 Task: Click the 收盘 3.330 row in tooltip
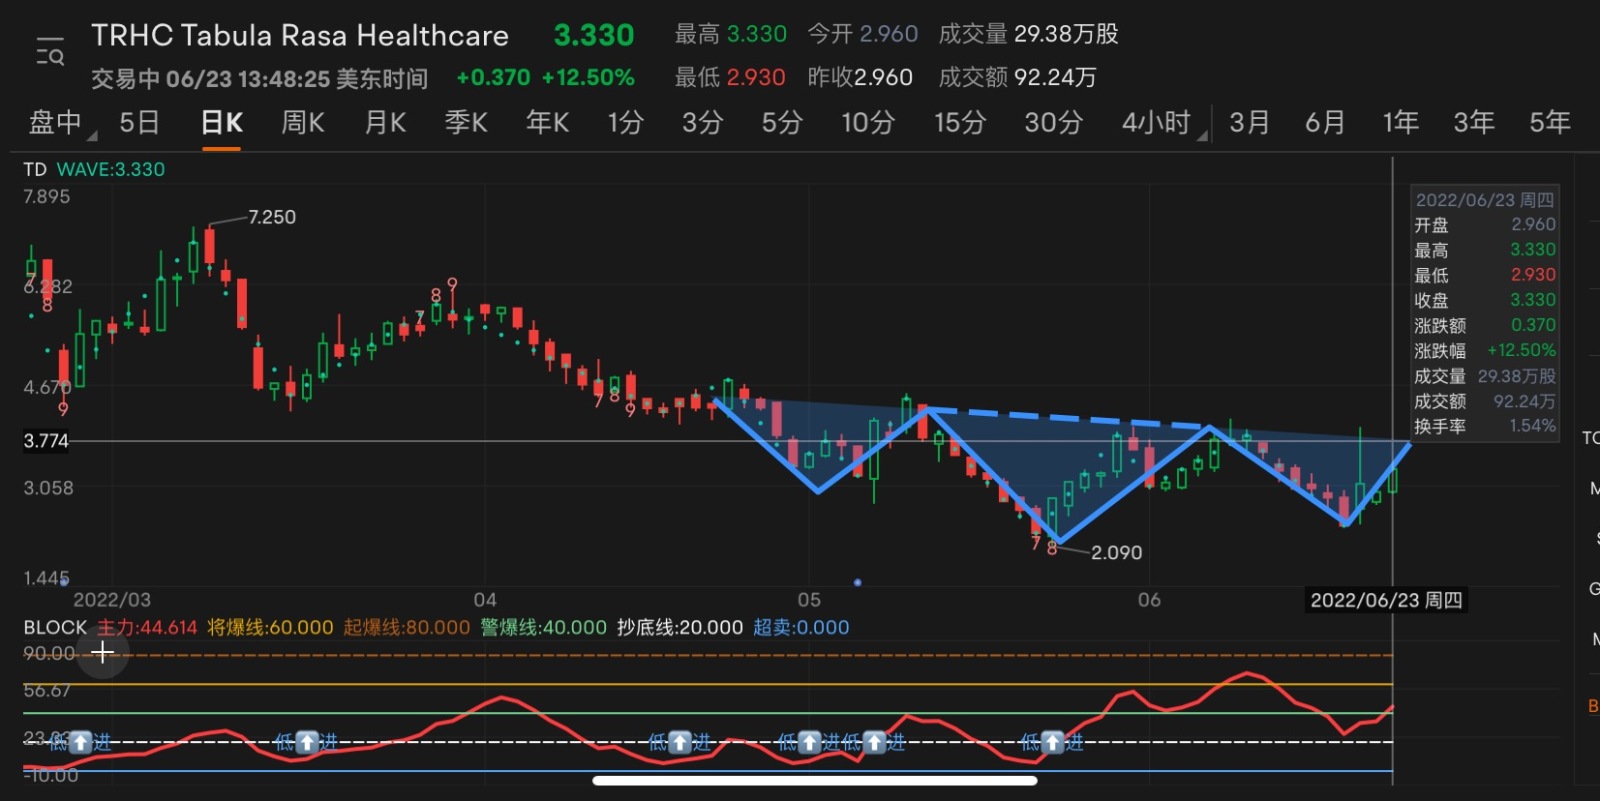[1485, 300]
